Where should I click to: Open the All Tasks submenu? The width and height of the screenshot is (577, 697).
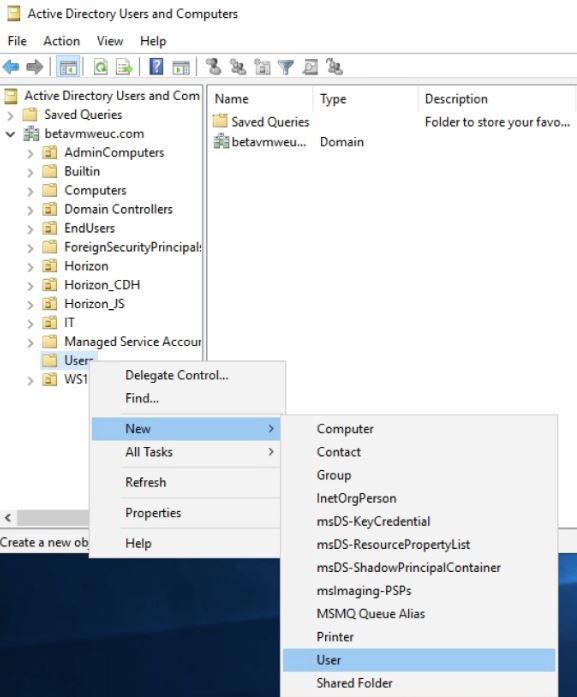(x=186, y=452)
